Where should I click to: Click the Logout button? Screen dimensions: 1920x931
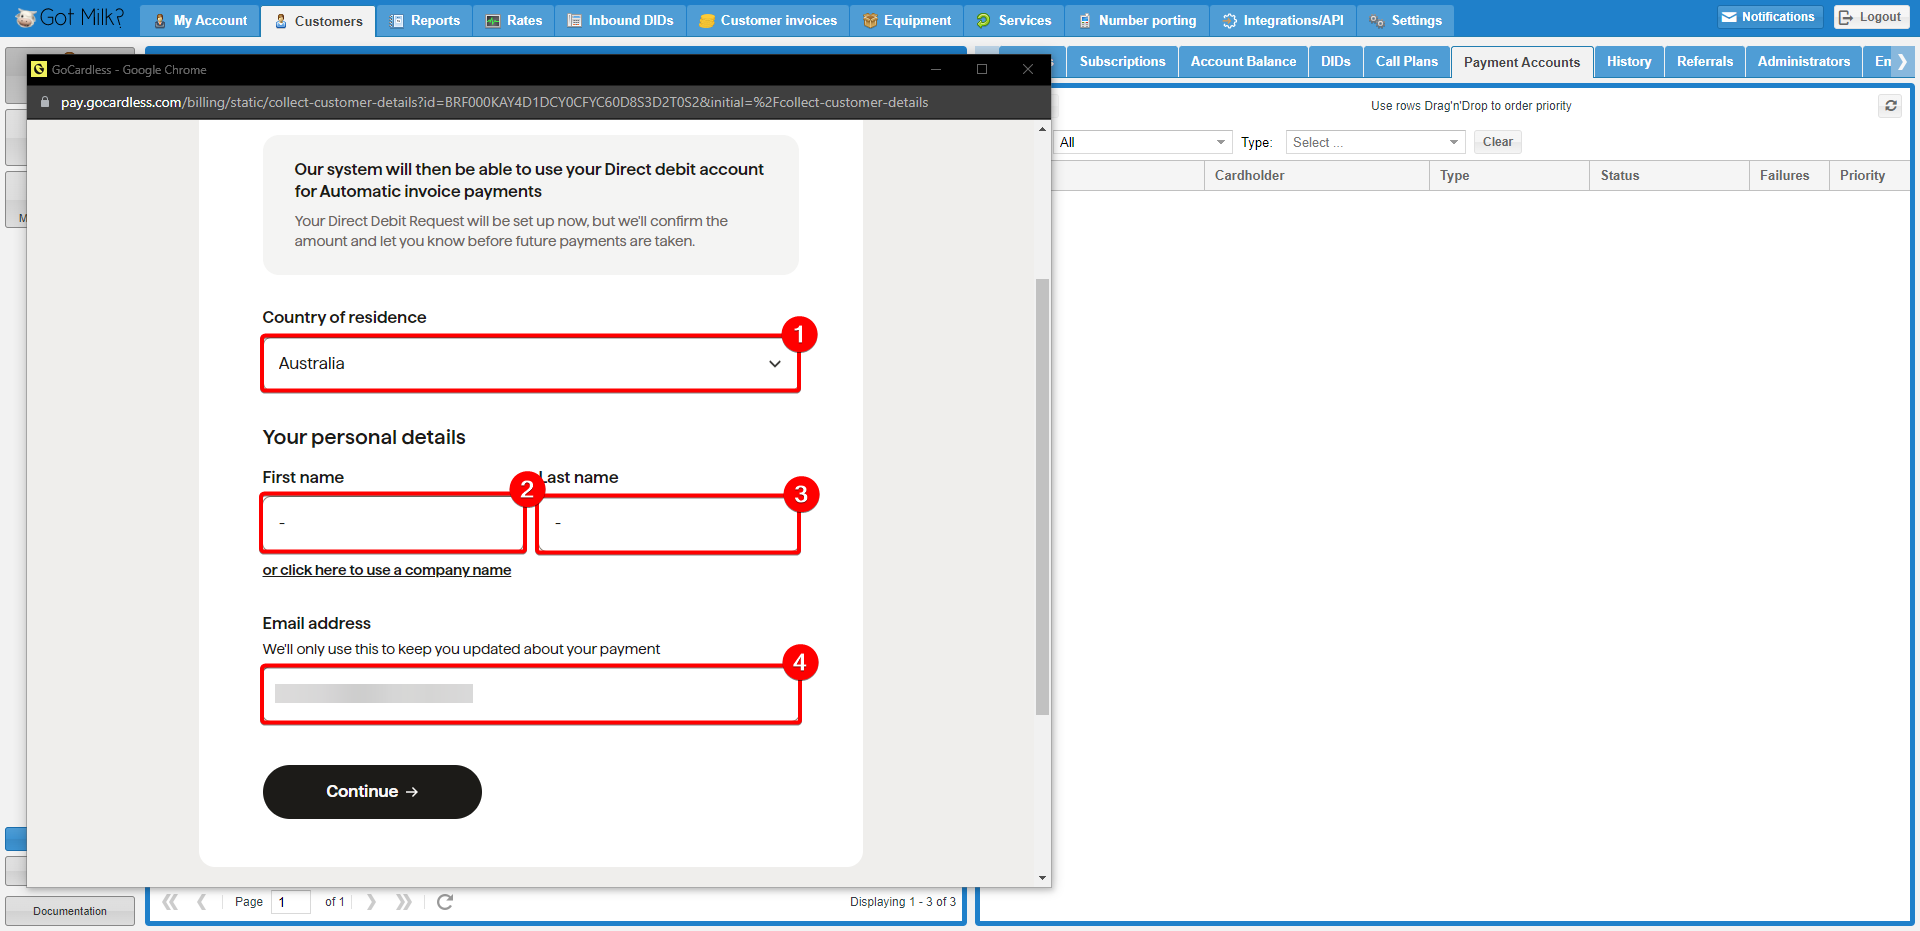[1871, 17]
